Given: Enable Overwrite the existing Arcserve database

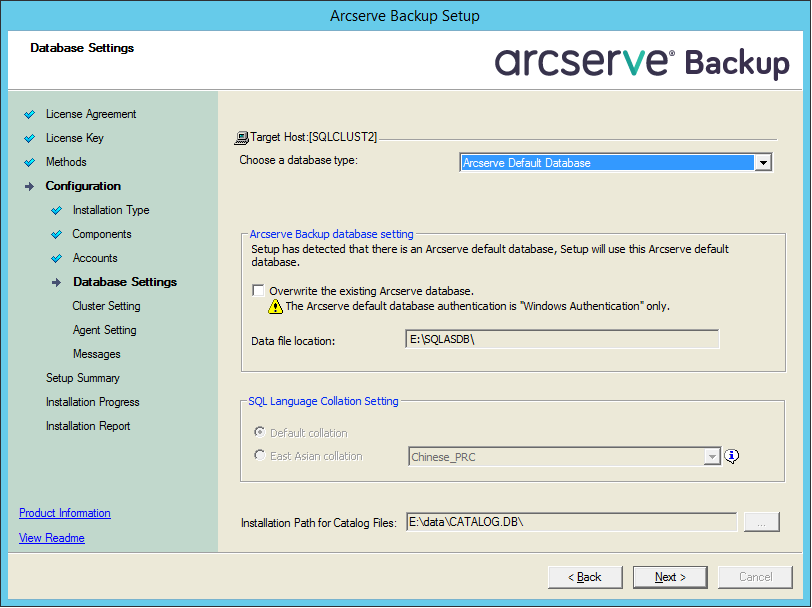Looking at the screenshot, I should (259, 291).
